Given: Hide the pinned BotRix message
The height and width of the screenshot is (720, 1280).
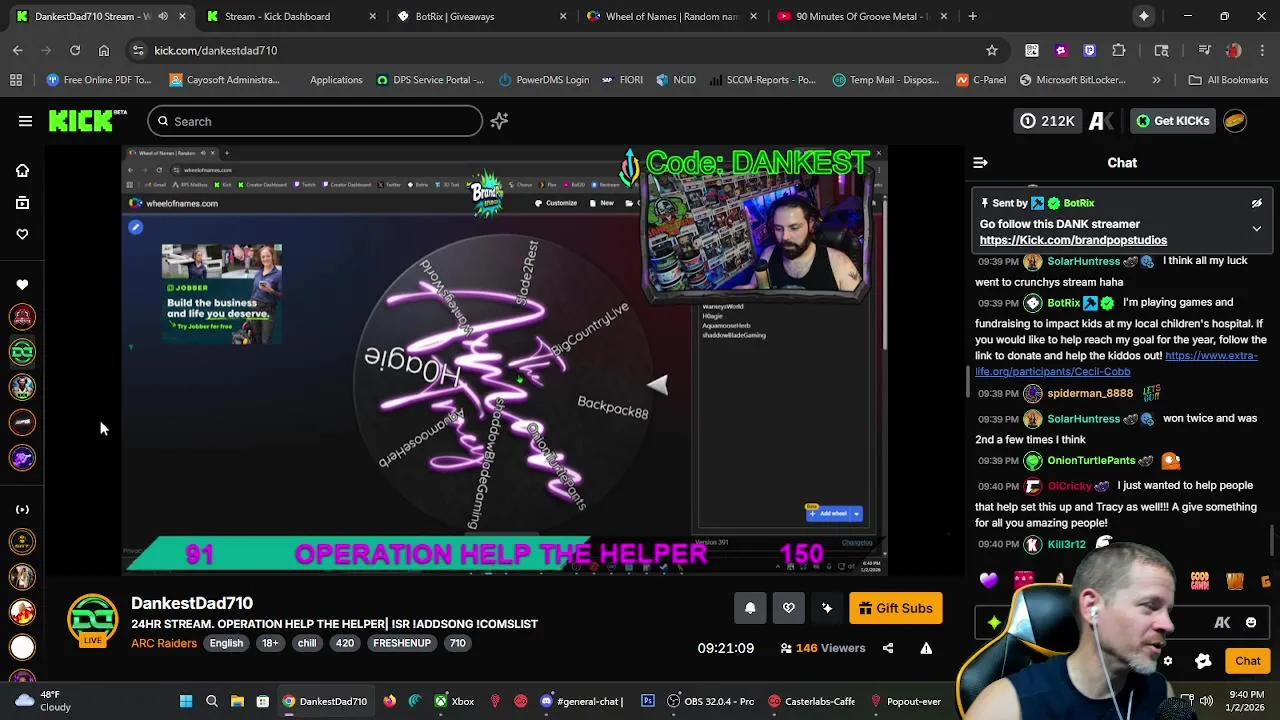Looking at the screenshot, I should point(1257,203).
